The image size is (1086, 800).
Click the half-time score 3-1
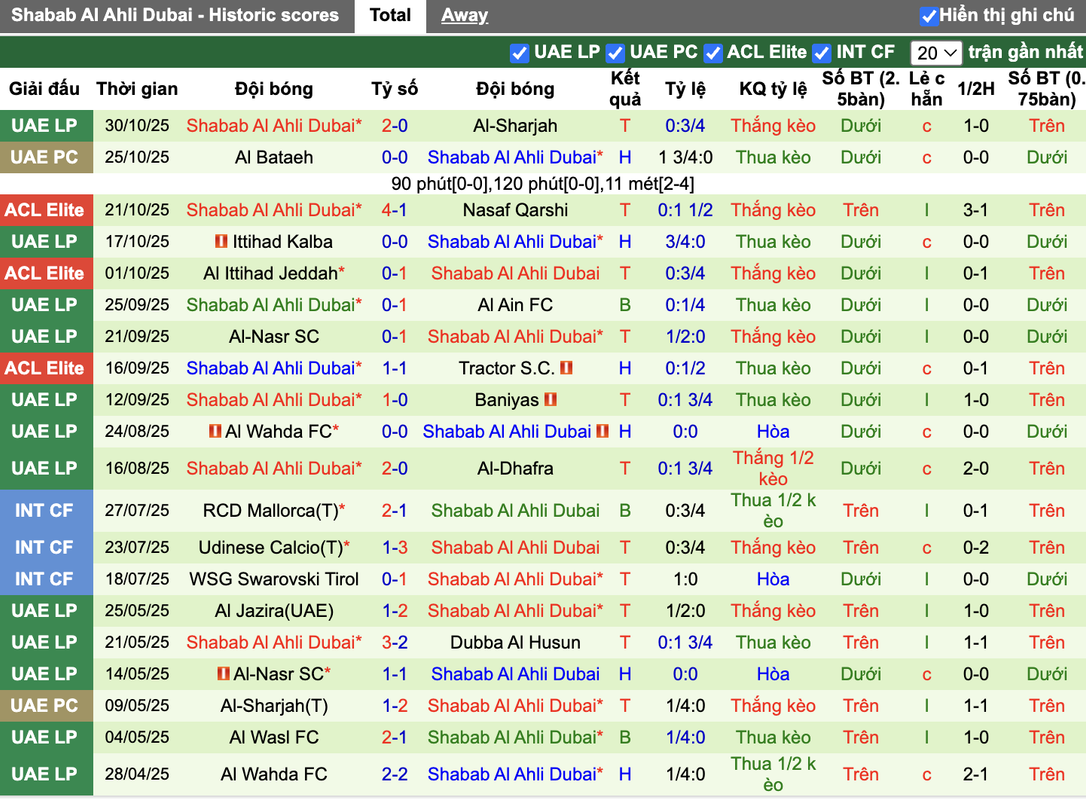coord(975,211)
